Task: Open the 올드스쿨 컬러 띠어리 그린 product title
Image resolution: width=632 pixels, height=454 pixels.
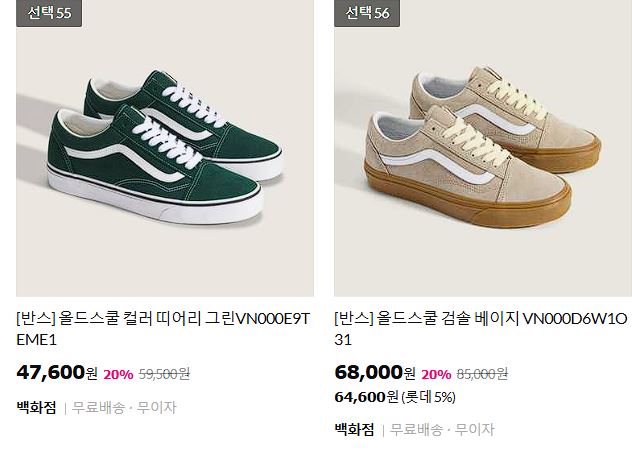Action: pyautogui.click(x=163, y=329)
